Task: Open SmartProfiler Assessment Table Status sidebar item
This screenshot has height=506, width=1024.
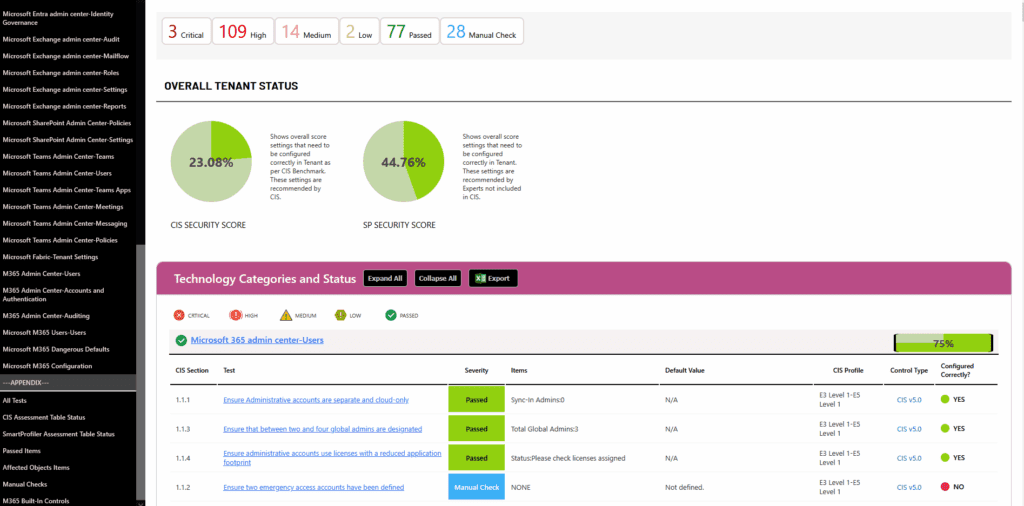Action: (x=59, y=434)
